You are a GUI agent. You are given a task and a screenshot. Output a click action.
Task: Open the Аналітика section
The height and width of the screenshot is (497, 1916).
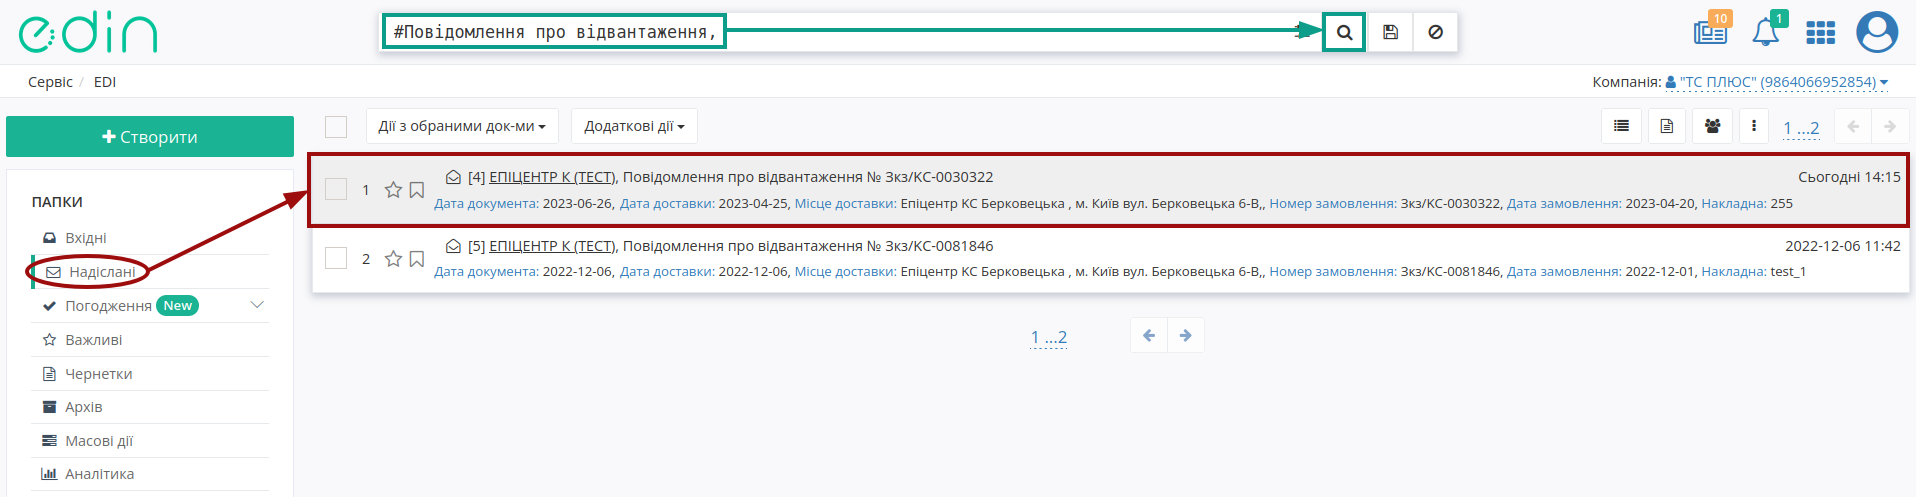99,474
